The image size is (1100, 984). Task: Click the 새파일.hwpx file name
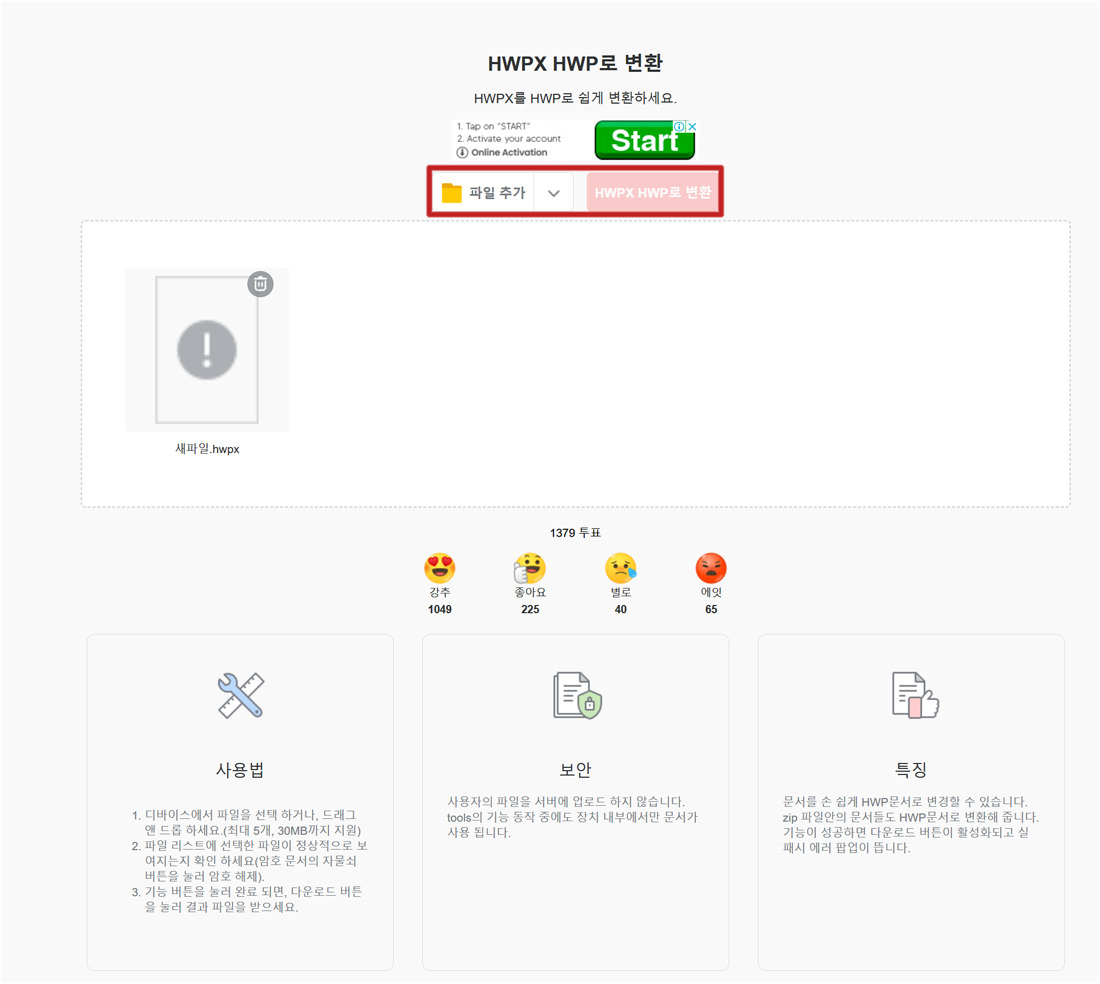coord(207,449)
